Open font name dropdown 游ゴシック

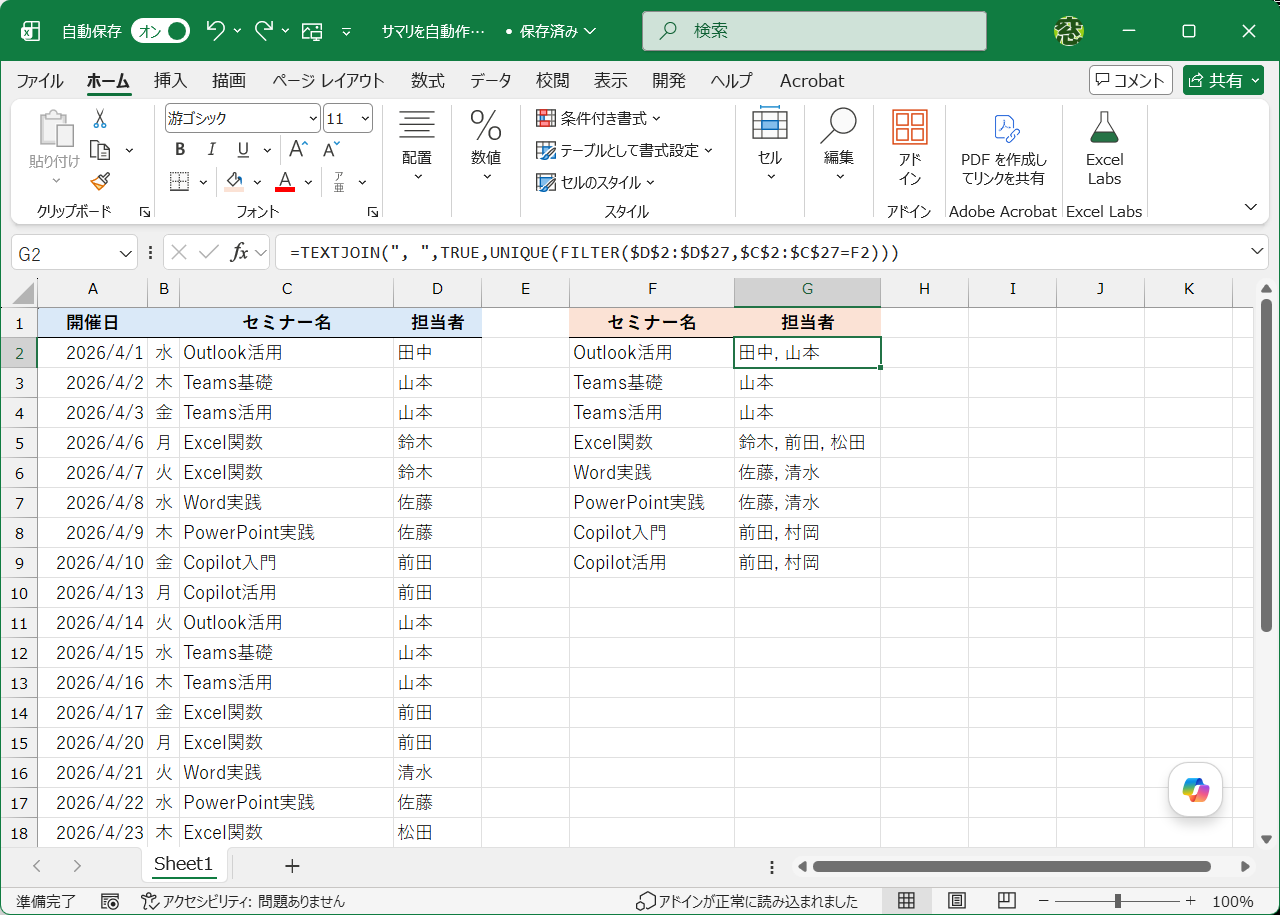(x=312, y=118)
